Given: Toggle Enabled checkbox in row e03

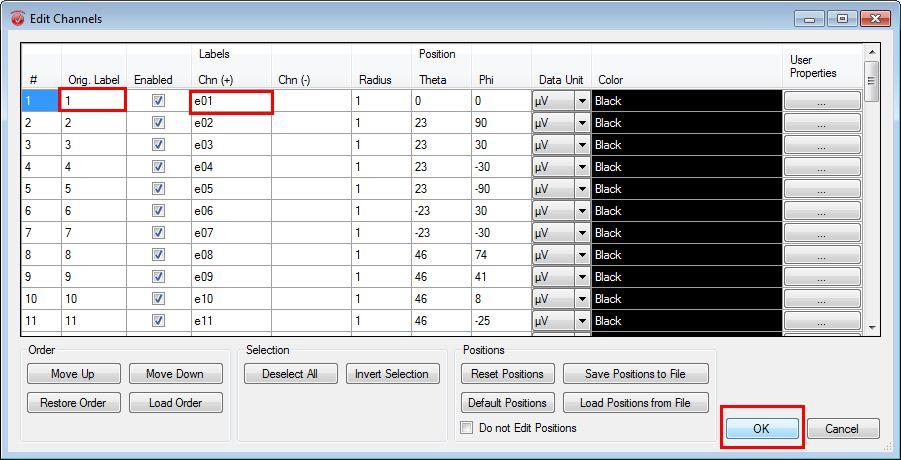Looking at the screenshot, I should [159, 145].
